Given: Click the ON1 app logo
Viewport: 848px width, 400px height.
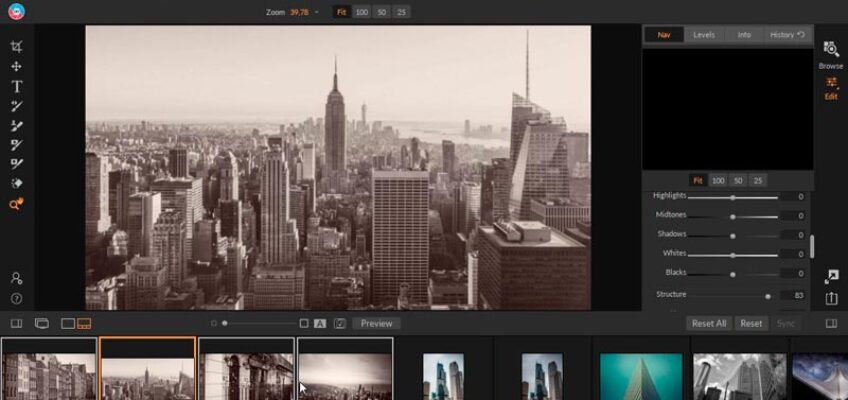Looking at the screenshot, I should [x=16, y=11].
